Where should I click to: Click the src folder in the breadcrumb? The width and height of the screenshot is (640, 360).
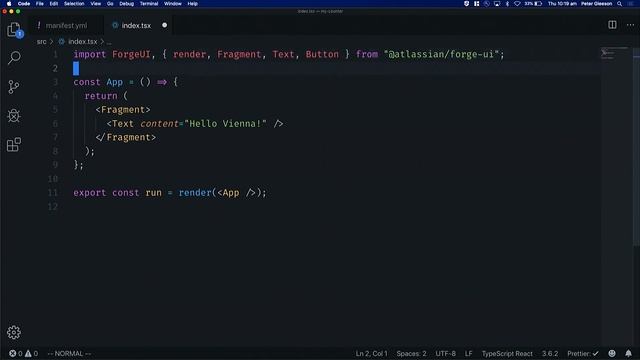(x=41, y=42)
